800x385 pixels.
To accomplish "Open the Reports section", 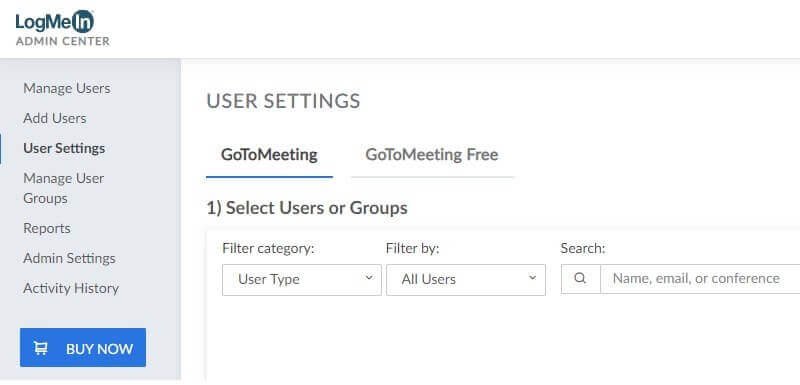I will coord(47,228).
